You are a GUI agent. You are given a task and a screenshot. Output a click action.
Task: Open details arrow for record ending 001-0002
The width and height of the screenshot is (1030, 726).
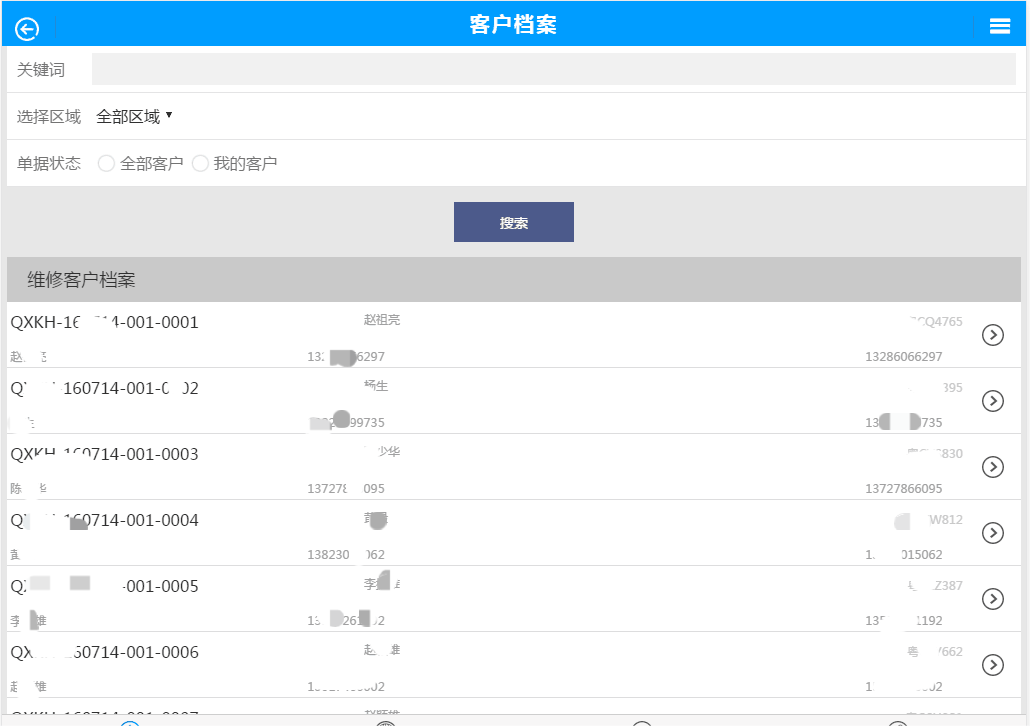tap(993, 401)
